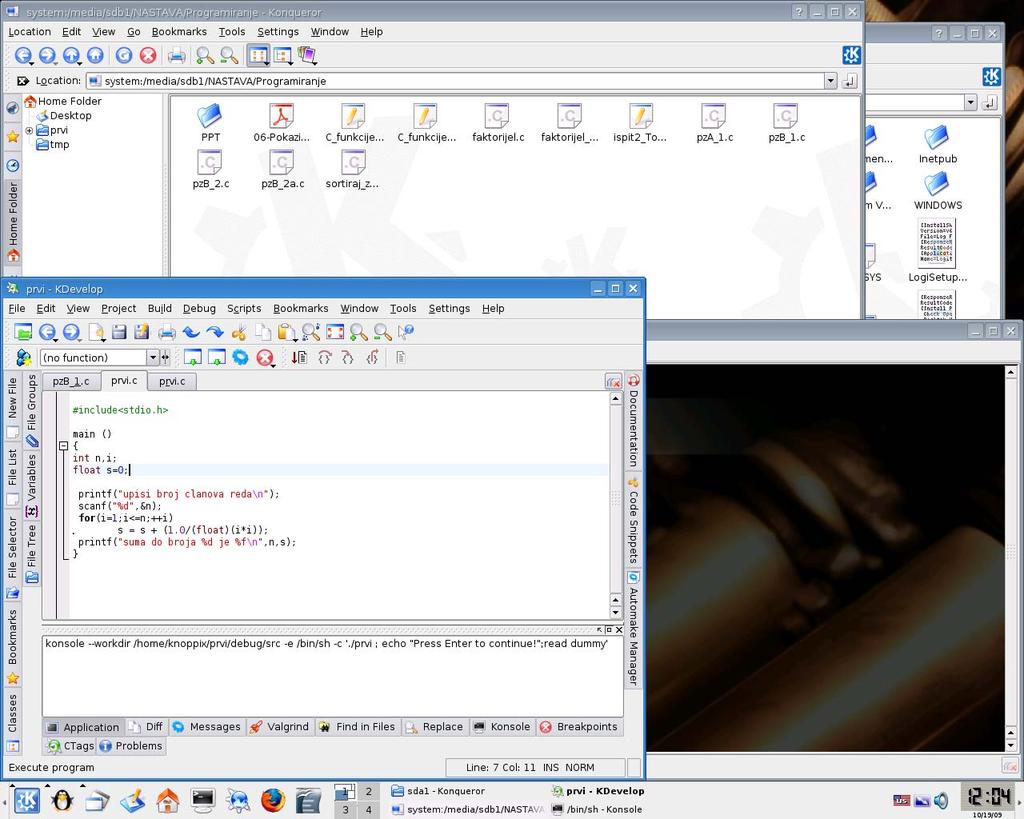This screenshot has height=819, width=1024.
Task: Go up one directory in Konqueror
Action: [x=71, y=56]
